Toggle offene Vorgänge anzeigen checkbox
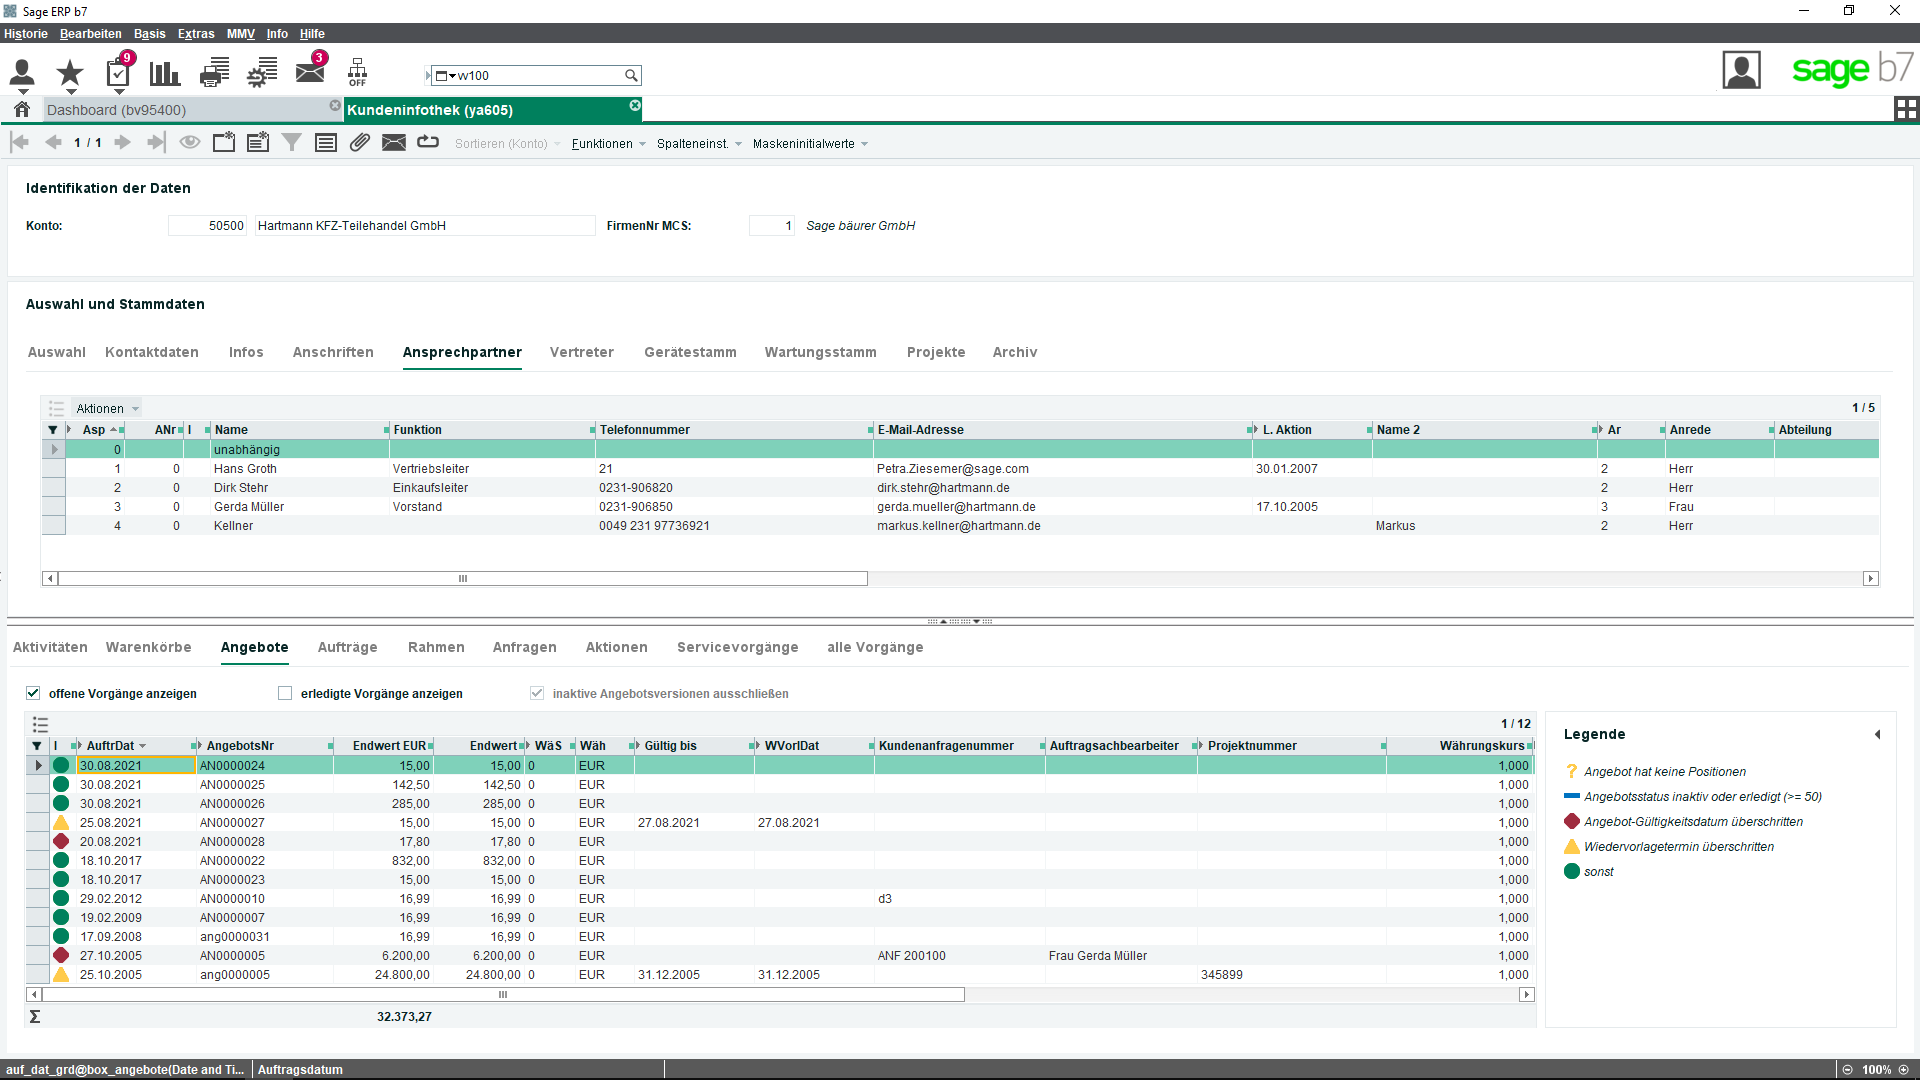This screenshot has height=1080, width=1920. click(x=33, y=693)
